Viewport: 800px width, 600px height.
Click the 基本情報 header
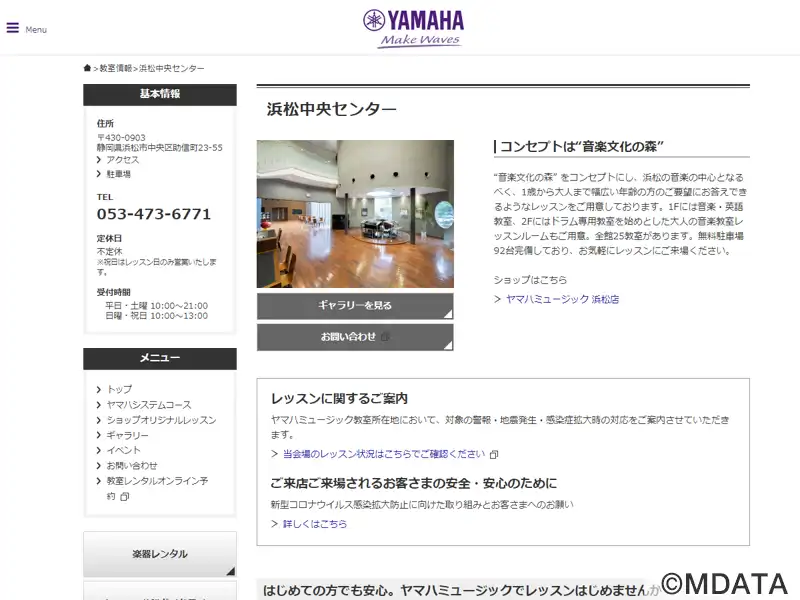click(160, 94)
